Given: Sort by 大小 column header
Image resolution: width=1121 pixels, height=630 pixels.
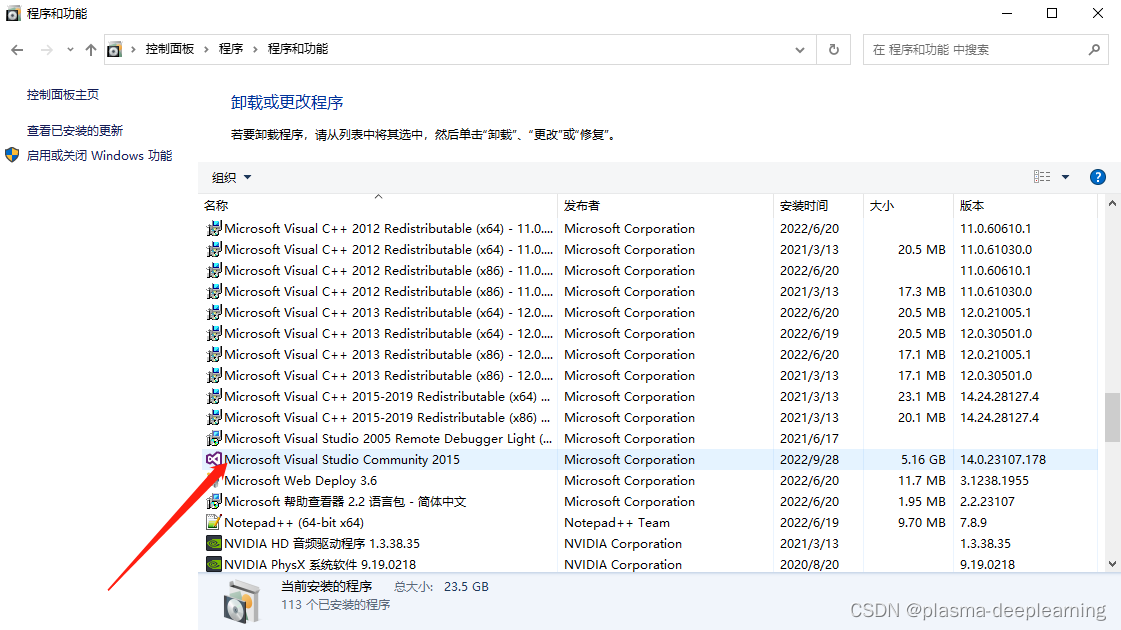Looking at the screenshot, I should 908,205.
